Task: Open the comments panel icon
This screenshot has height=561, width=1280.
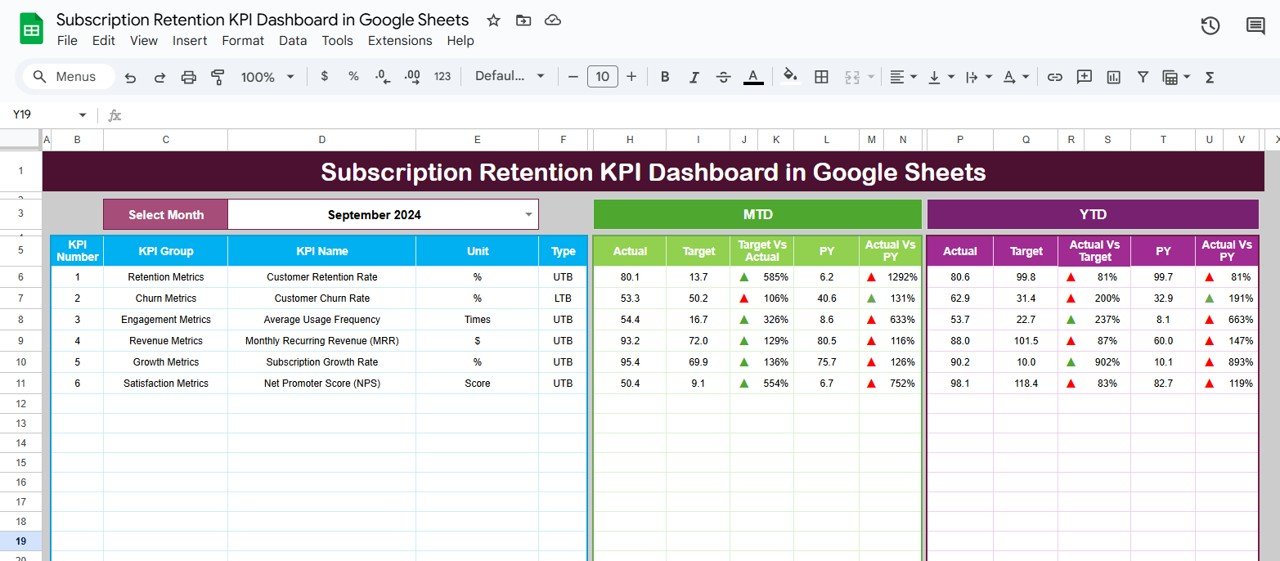Action: 1255,26
